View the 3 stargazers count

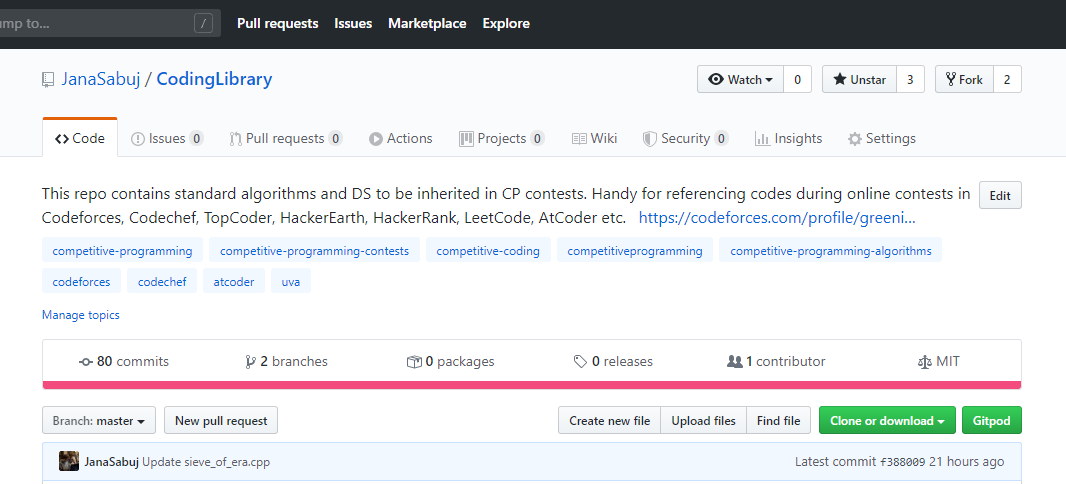point(910,80)
